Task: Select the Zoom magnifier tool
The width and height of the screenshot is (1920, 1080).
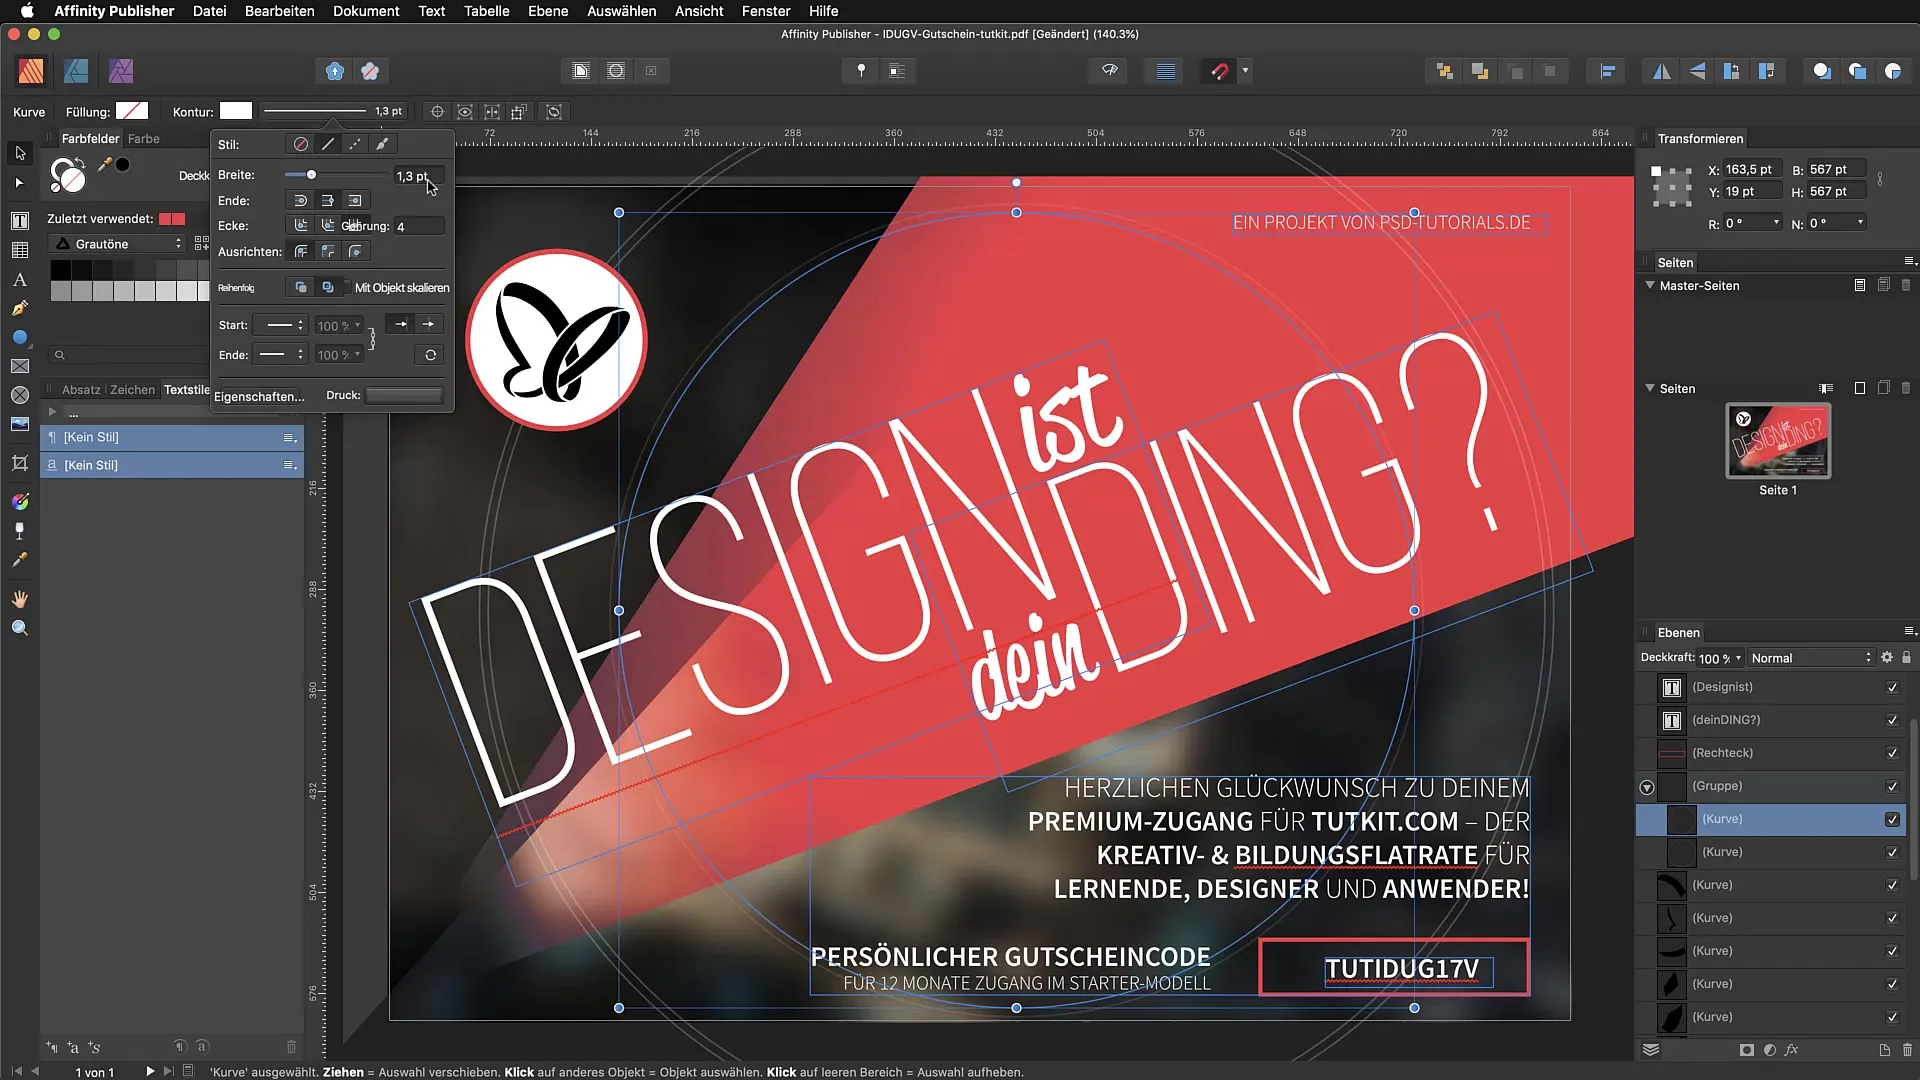Action: click(x=20, y=628)
